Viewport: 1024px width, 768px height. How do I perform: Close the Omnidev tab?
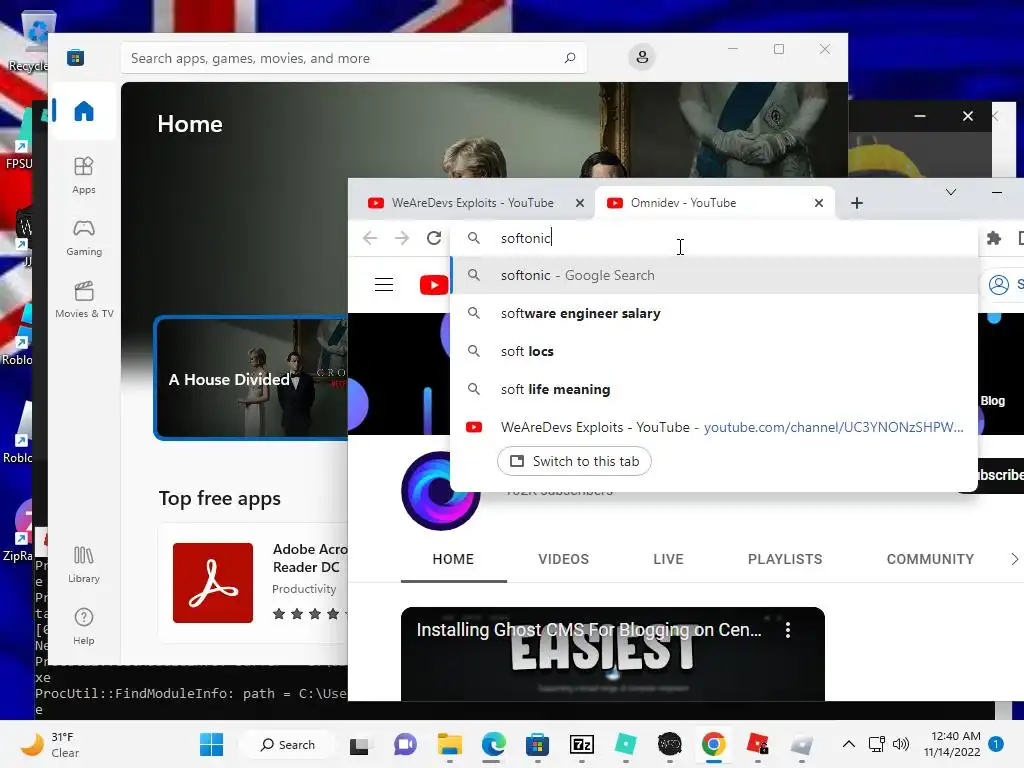pyautogui.click(x=818, y=203)
